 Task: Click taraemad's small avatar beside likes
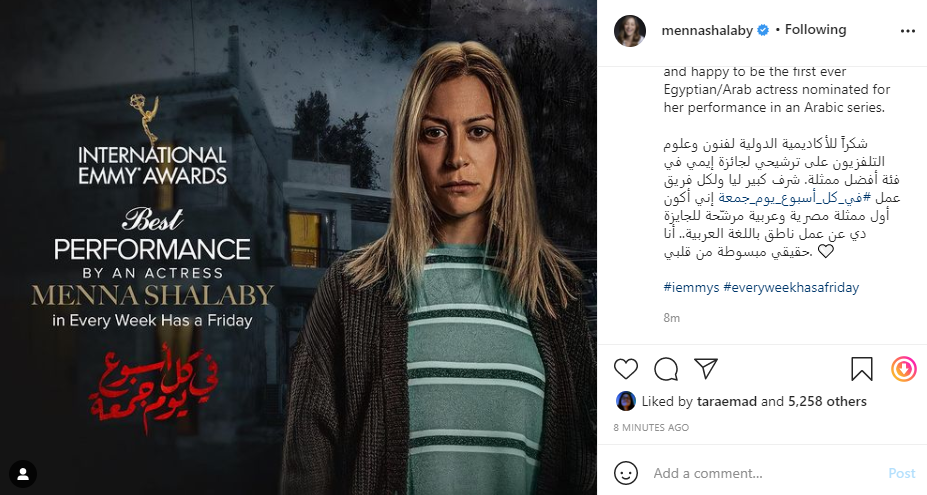[x=625, y=401]
